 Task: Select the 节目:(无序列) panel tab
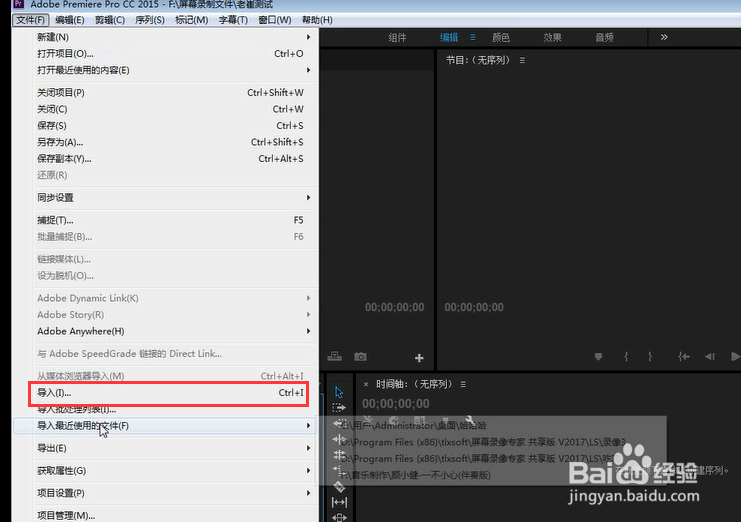[478, 60]
